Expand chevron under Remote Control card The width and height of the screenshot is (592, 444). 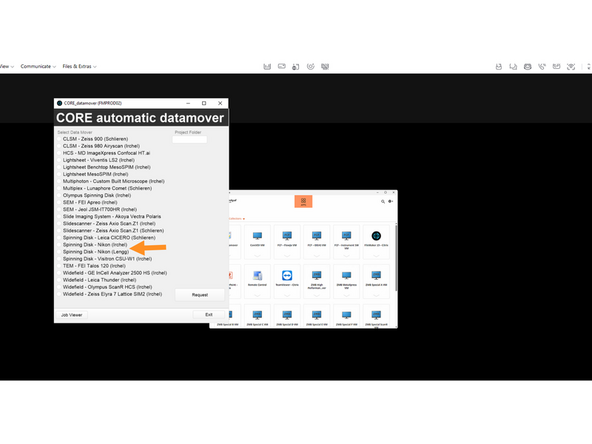tap(257, 295)
